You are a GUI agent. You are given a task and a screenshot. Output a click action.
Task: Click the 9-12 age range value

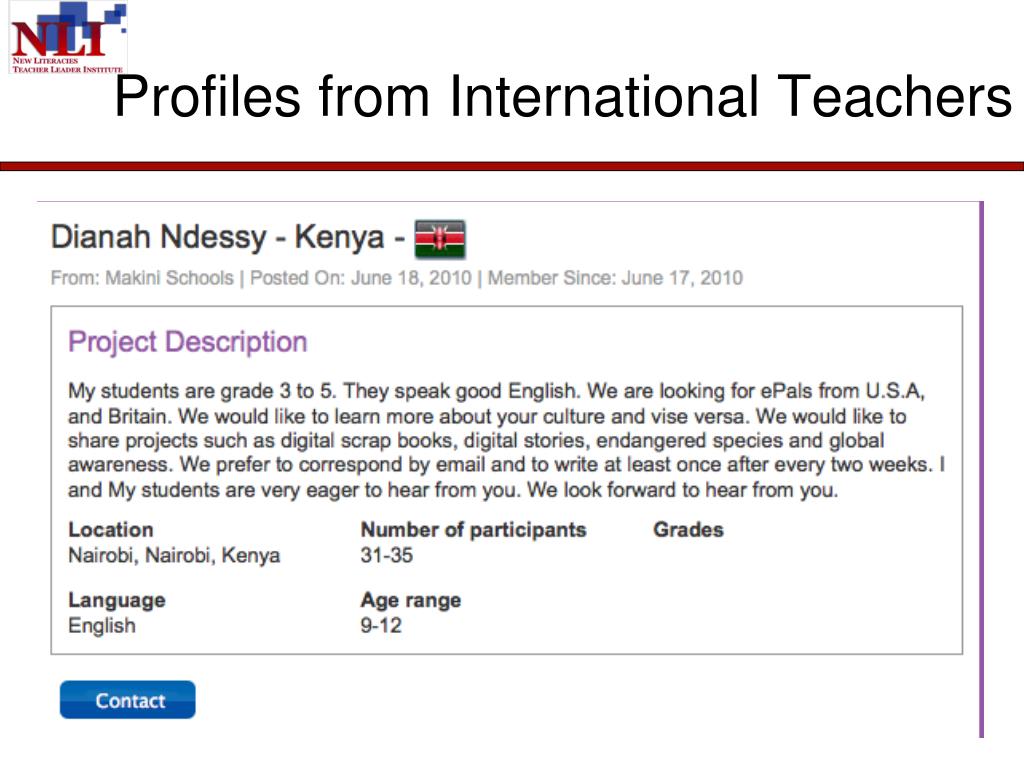point(381,626)
